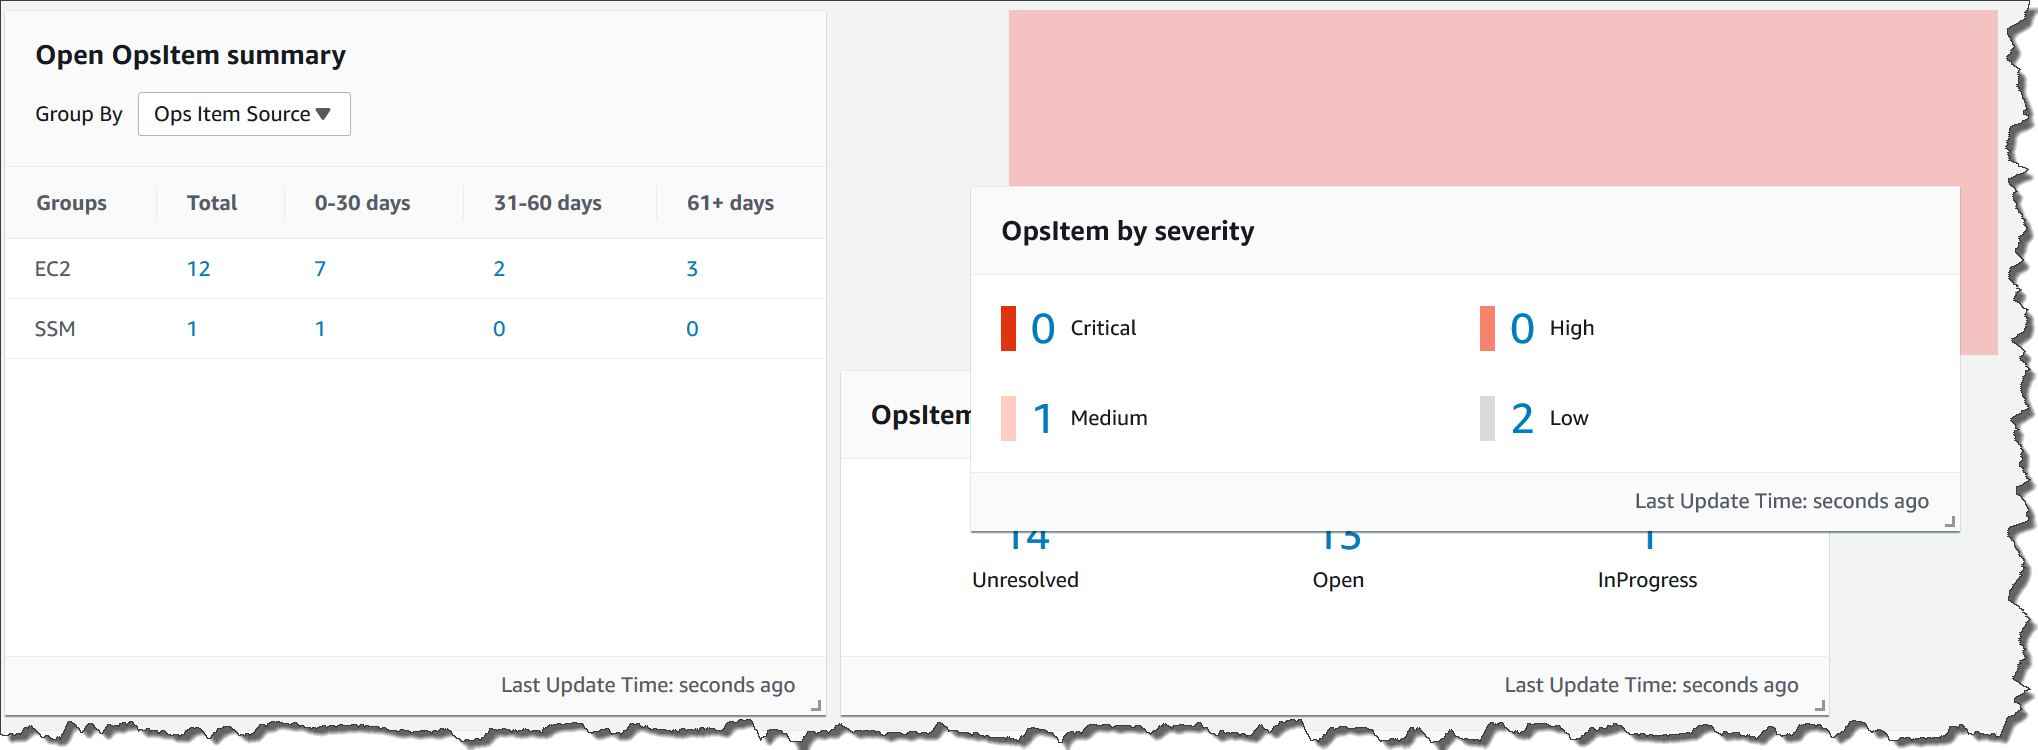2038x750 pixels.
Task: Click the Unresolved count of 14
Action: tap(1024, 540)
